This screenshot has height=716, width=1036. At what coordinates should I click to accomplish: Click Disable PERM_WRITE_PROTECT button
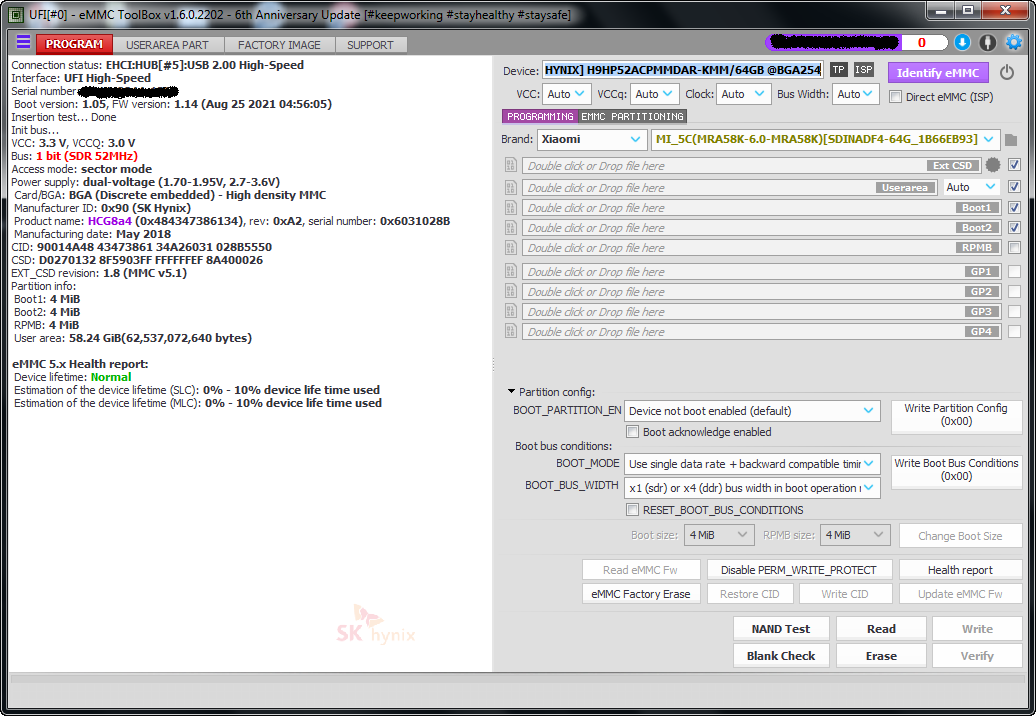coord(799,570)
